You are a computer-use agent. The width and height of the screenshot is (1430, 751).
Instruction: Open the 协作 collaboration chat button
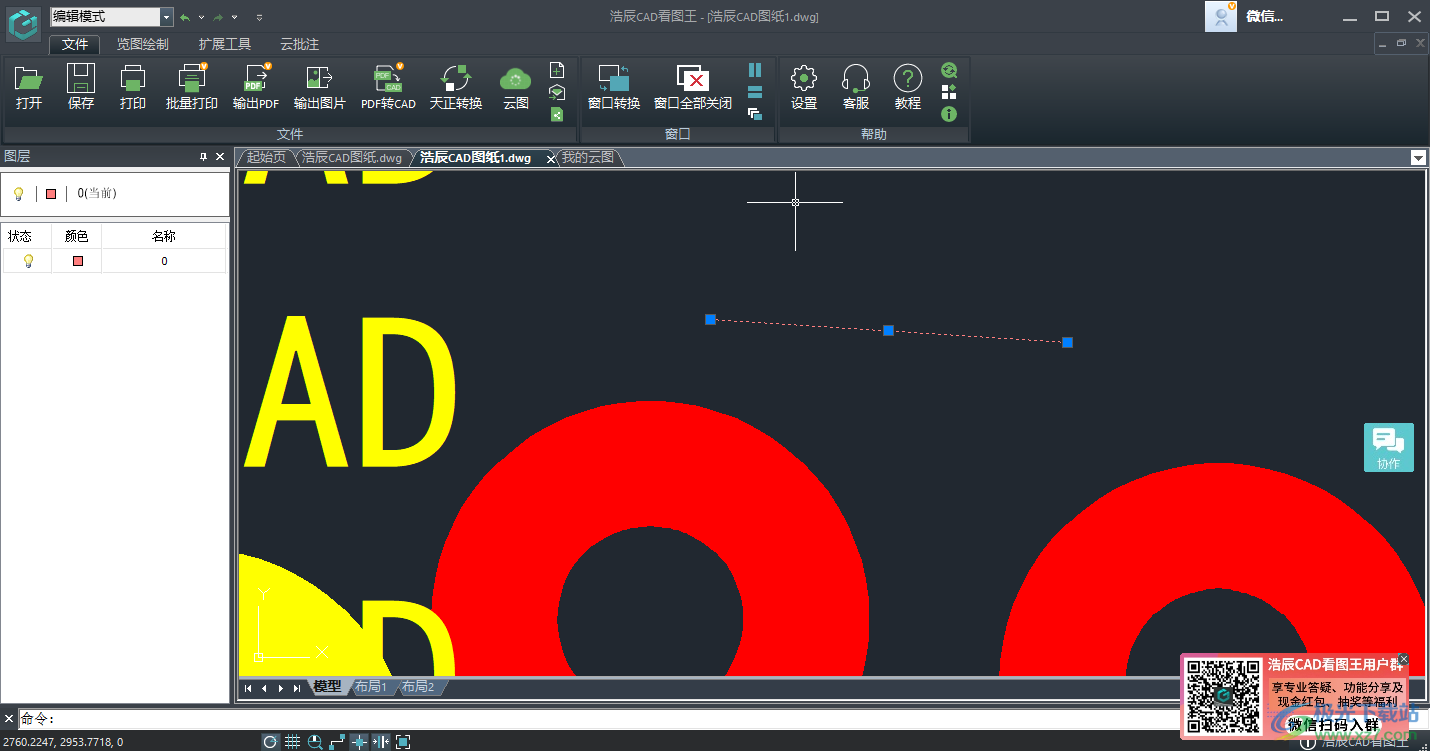[1389, 447]
